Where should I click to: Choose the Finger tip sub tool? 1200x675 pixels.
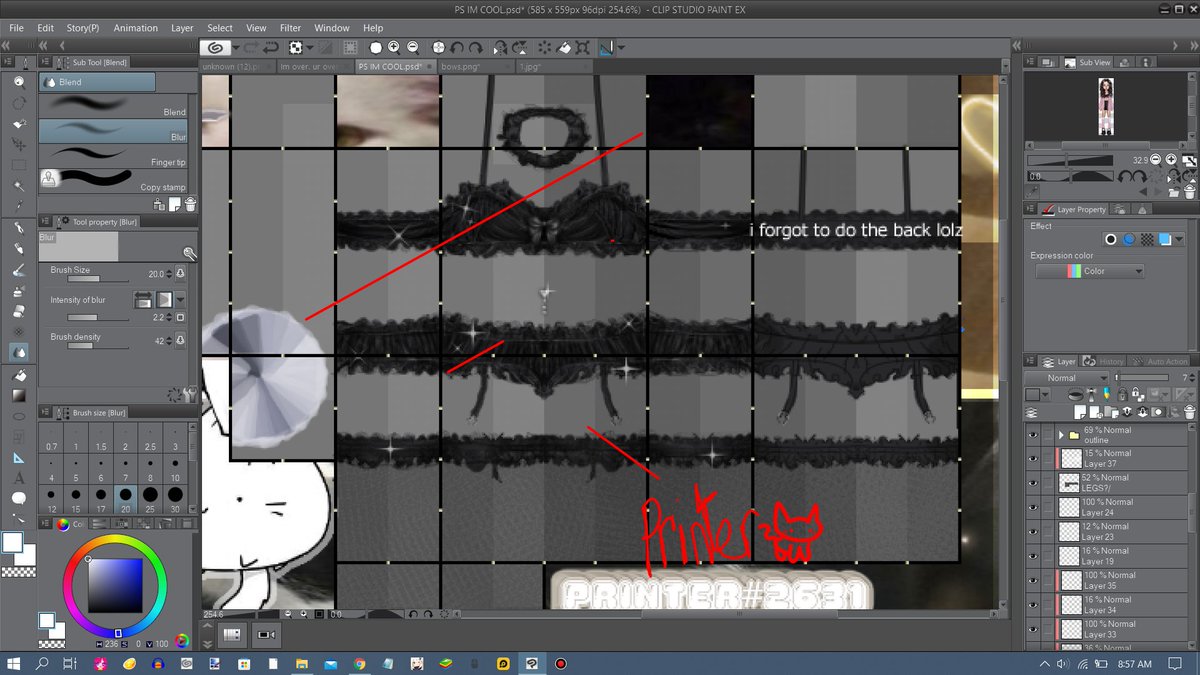point(112,155)
